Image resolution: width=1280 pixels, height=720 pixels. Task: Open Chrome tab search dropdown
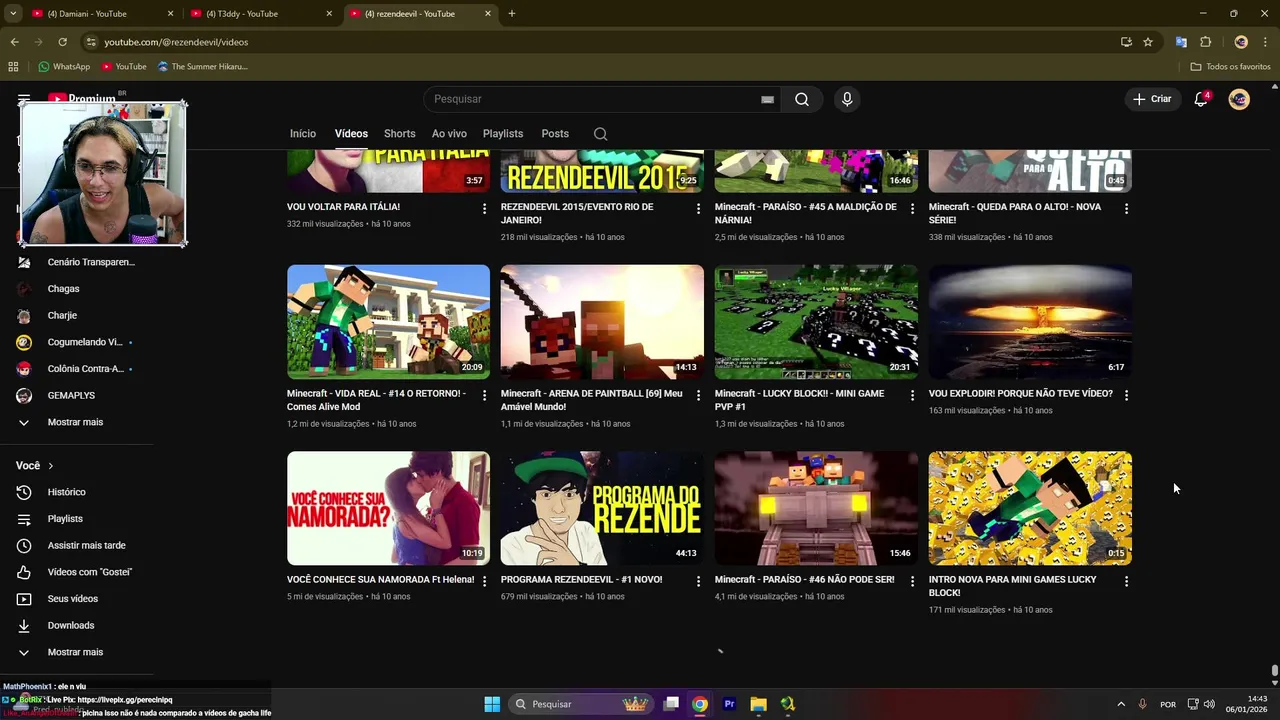13,14
